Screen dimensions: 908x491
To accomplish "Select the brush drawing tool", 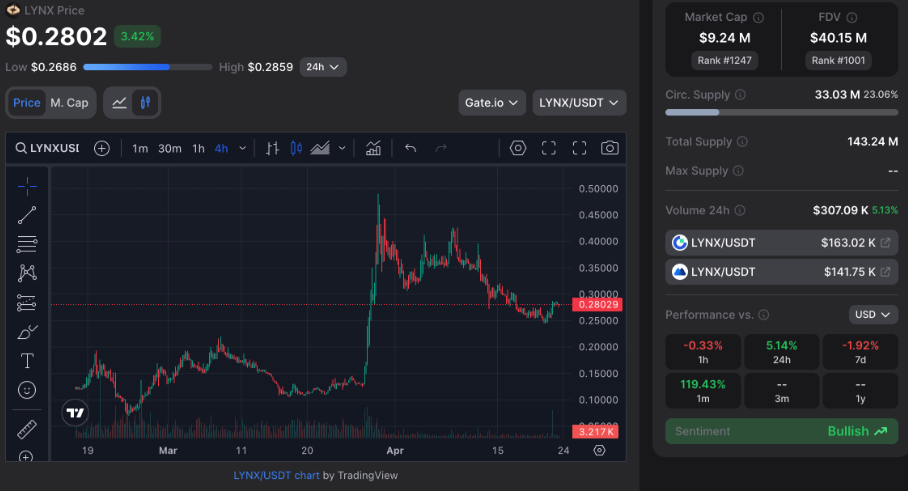I will 27,332.
